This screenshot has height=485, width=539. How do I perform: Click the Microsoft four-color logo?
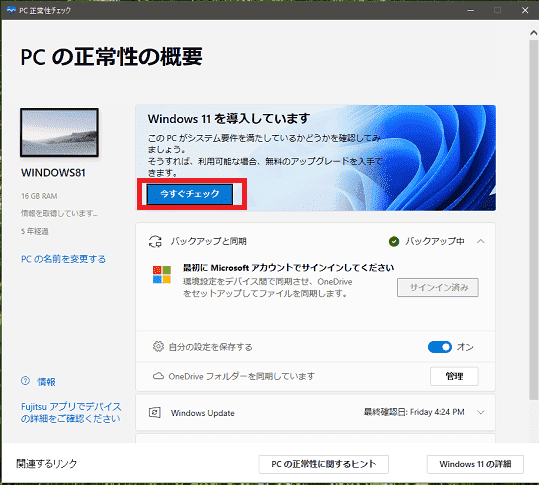click(x=162, y=275)
